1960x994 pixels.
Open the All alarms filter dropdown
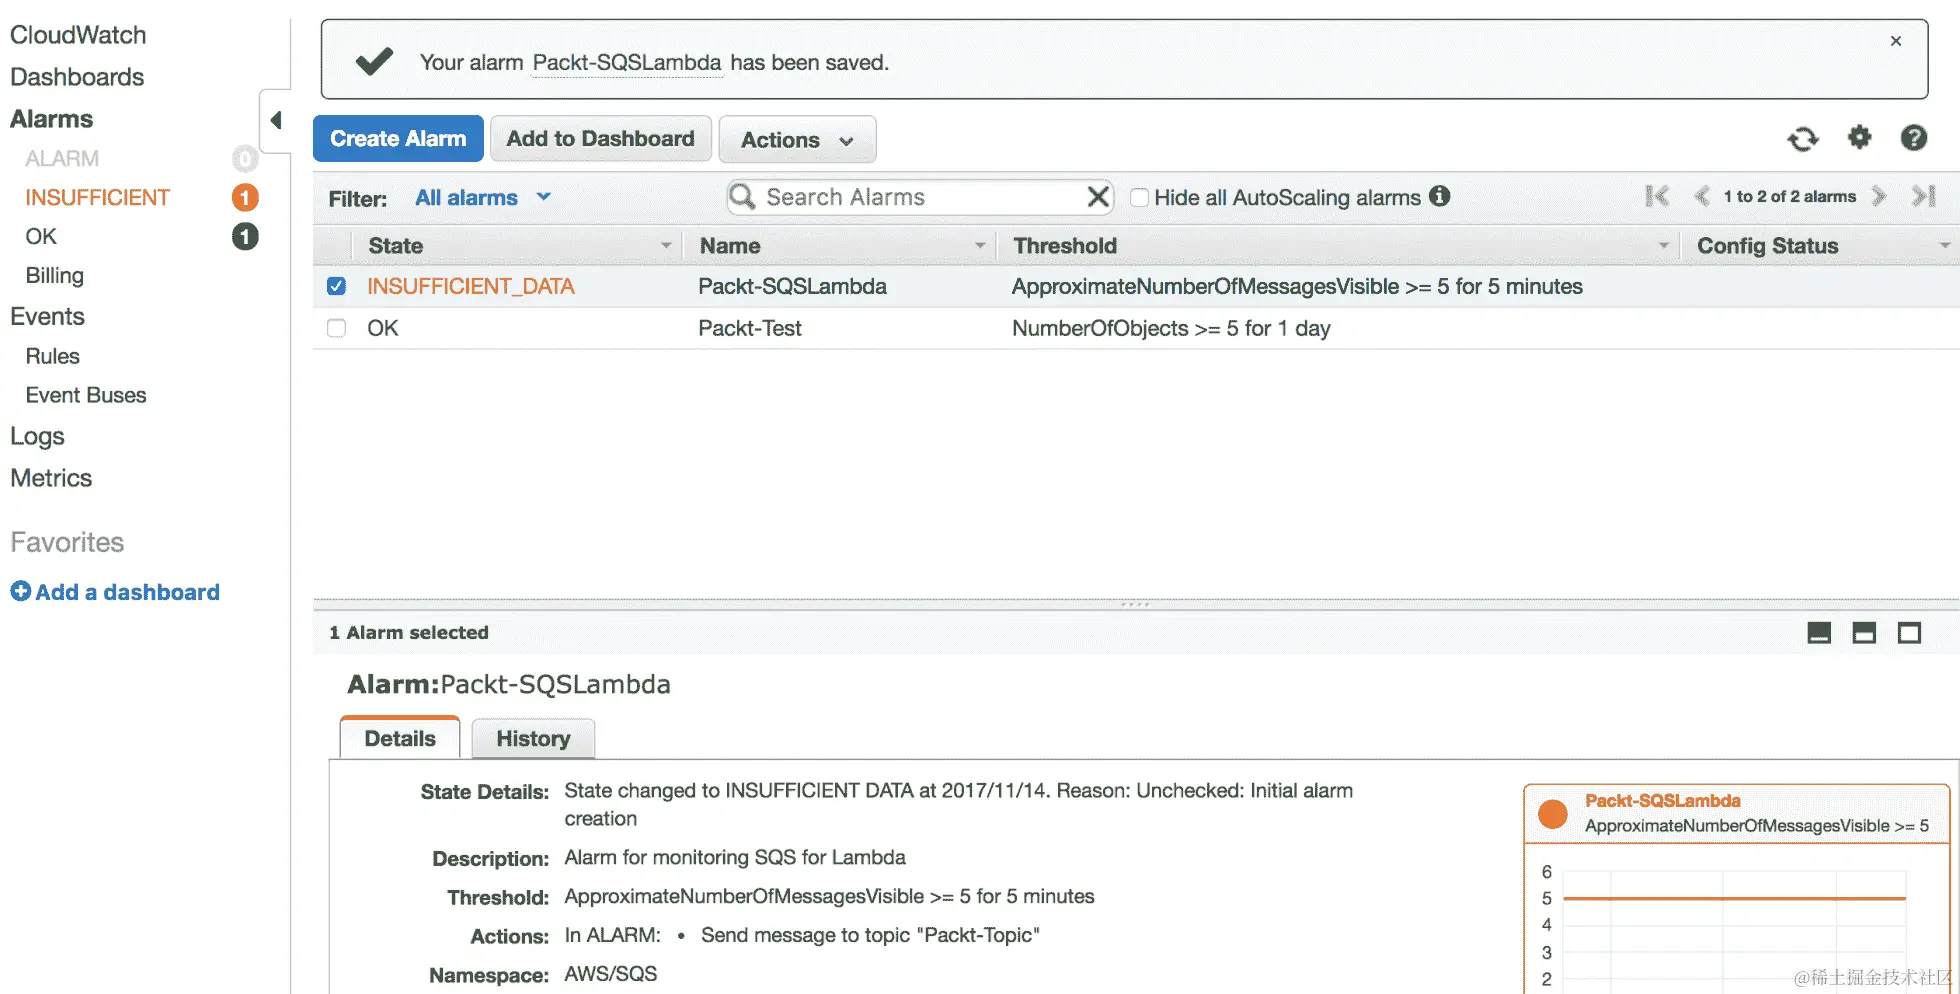click(x=483, y=198)
